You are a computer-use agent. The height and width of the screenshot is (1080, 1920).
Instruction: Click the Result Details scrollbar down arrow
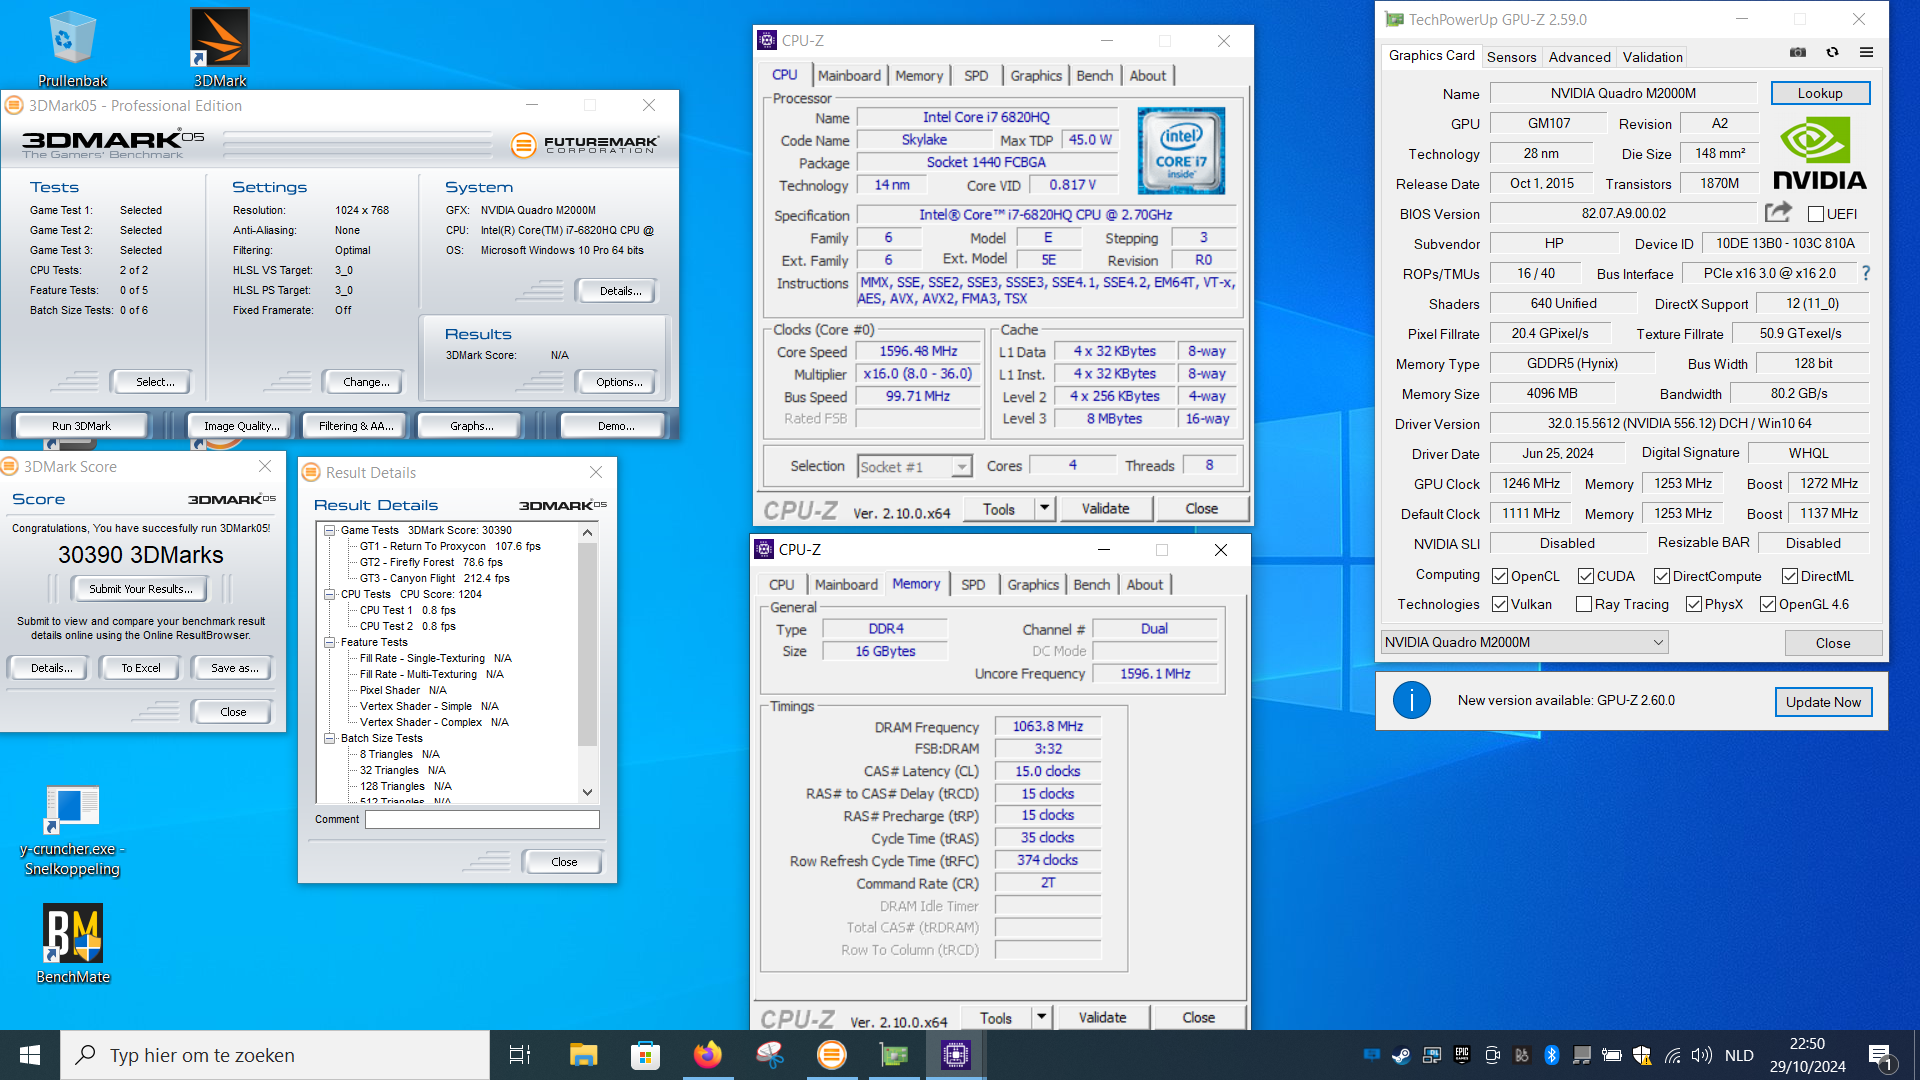588,792
